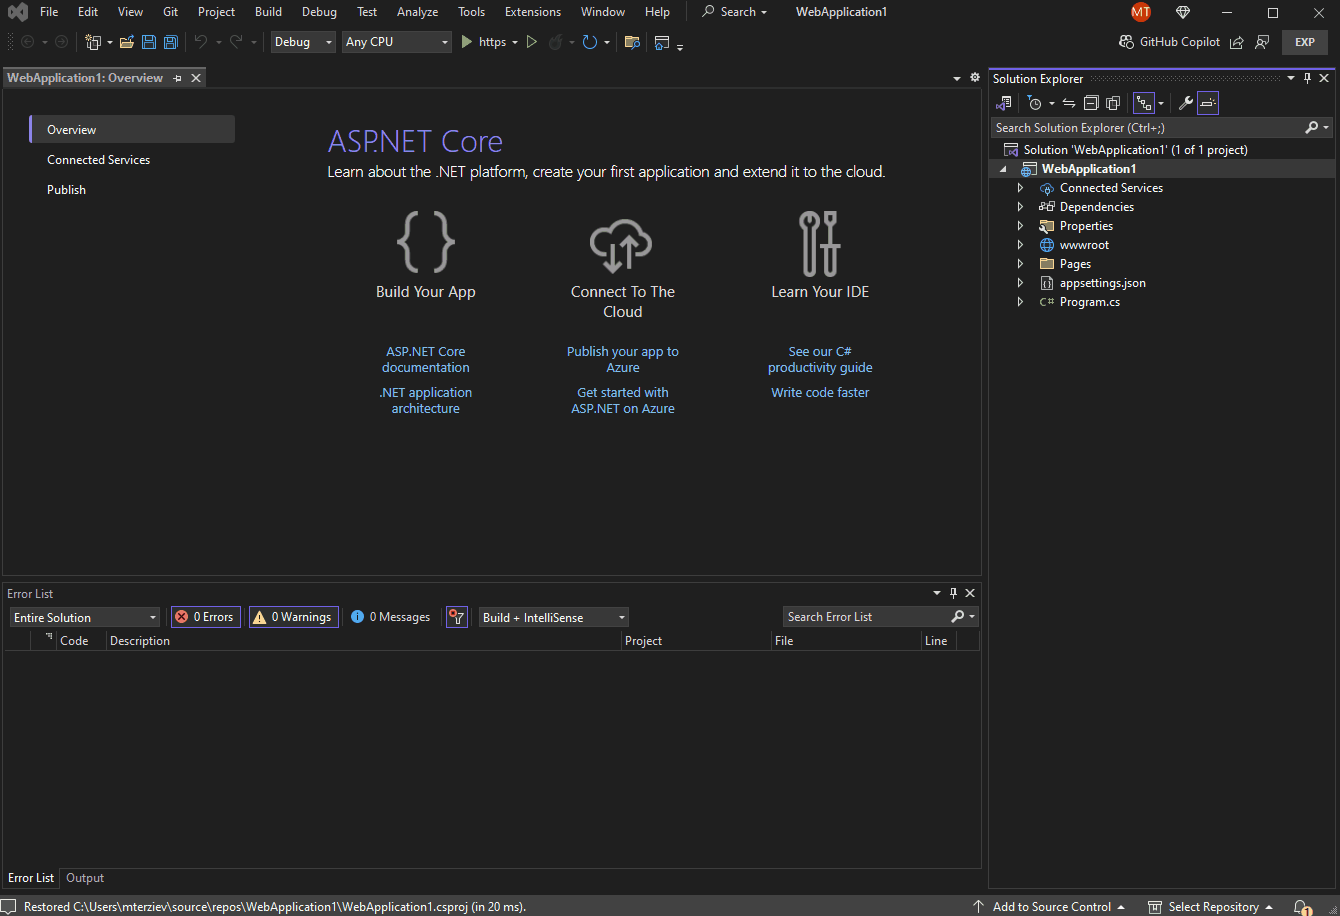1340x916 pixels.
Task: Open the Any CPU platform dropdown
Action: [397, 42]
